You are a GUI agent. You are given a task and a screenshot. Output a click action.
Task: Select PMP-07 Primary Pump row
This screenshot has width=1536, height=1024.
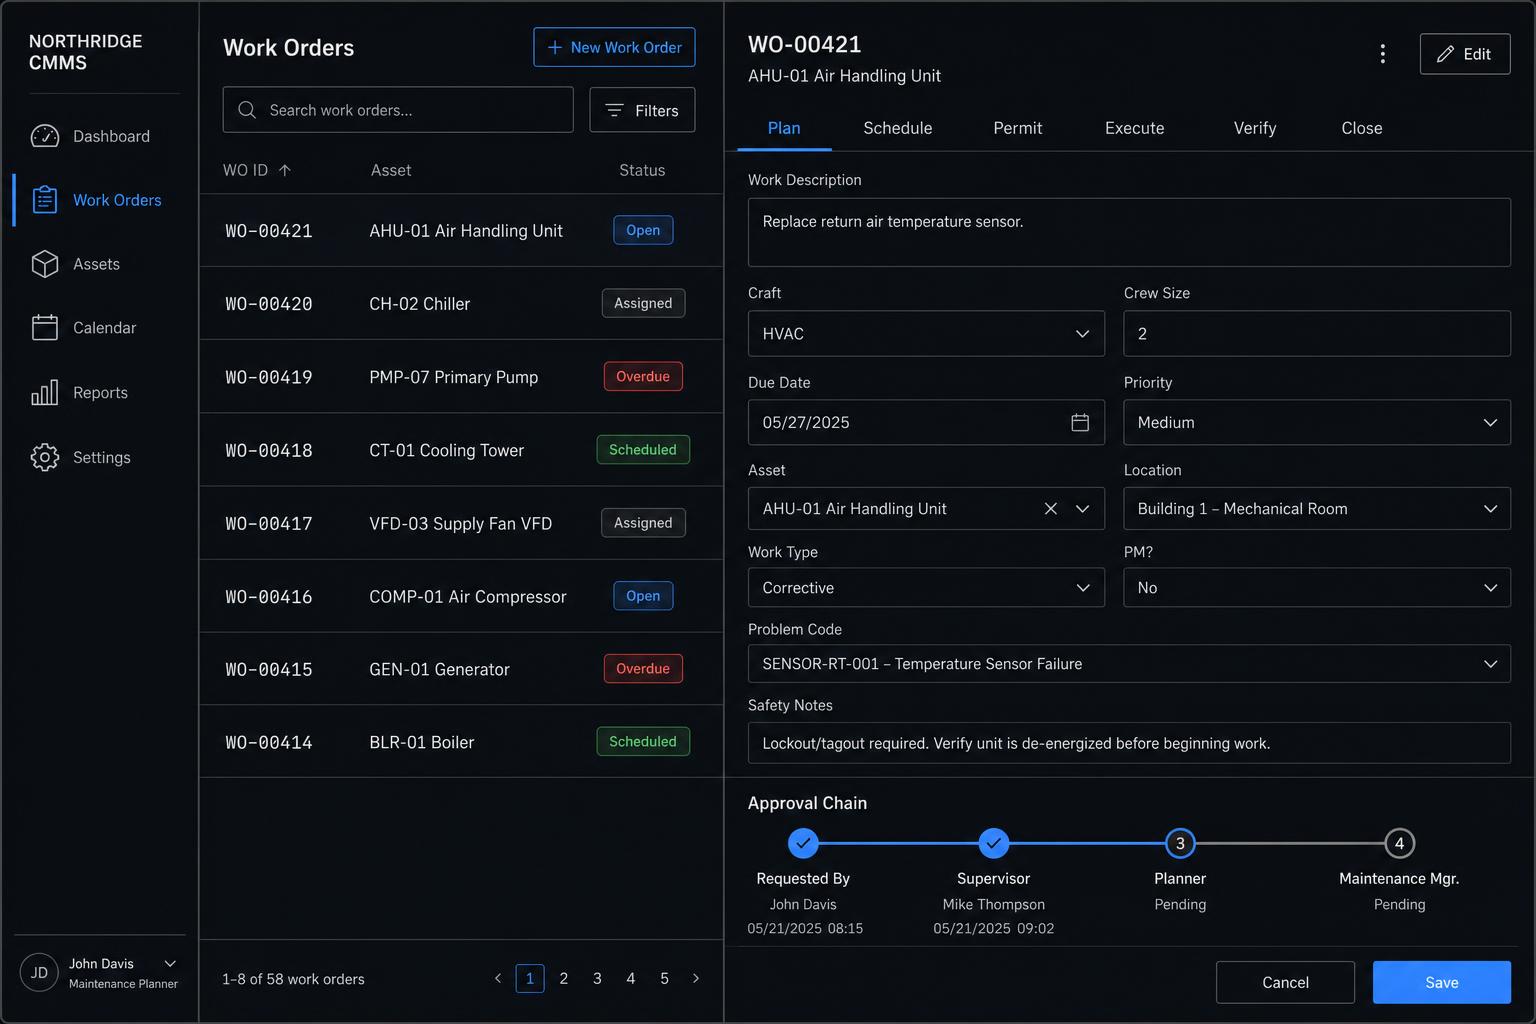[x=461, y=377]
